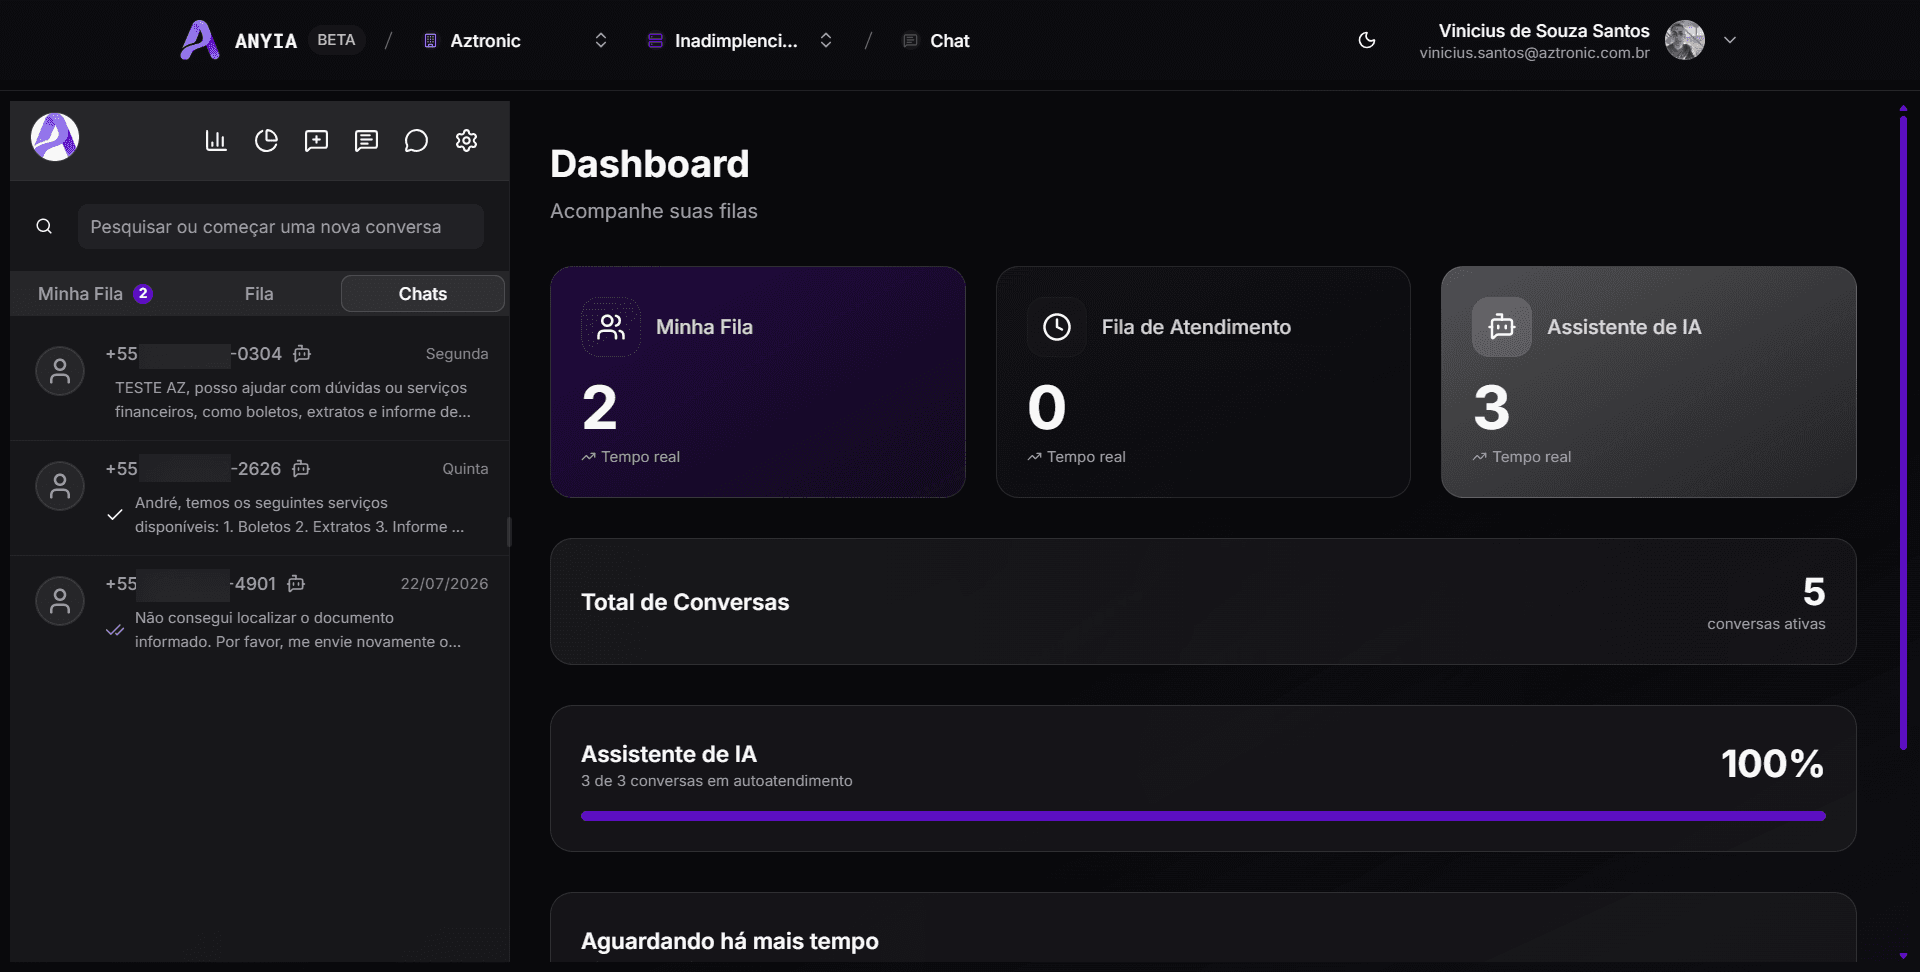This screenshot has height=972, width=1920.
Task: Start a new chat with the plus message icon
Action: coord(316,141)
